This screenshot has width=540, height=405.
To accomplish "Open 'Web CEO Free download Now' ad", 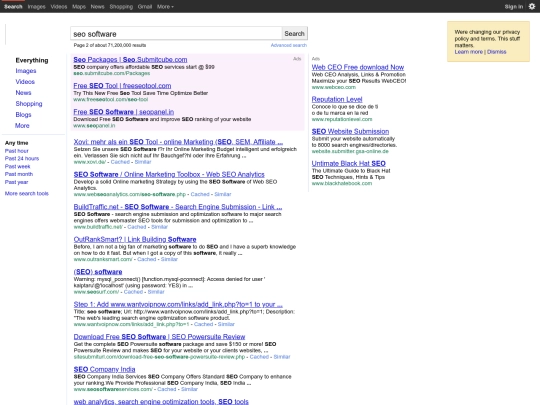I will (x=358, y=68).
